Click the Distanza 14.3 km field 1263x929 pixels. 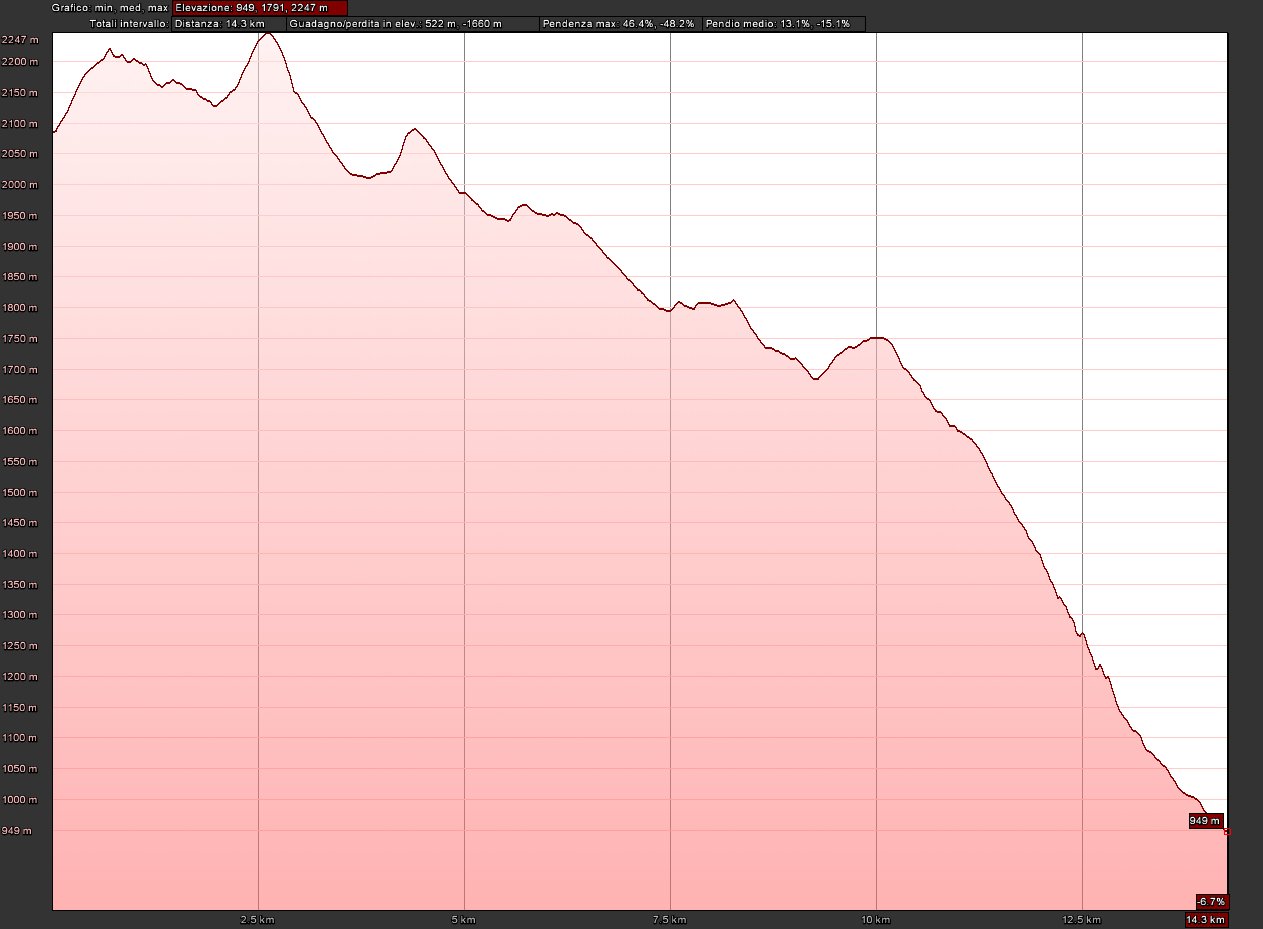point(228,23)
